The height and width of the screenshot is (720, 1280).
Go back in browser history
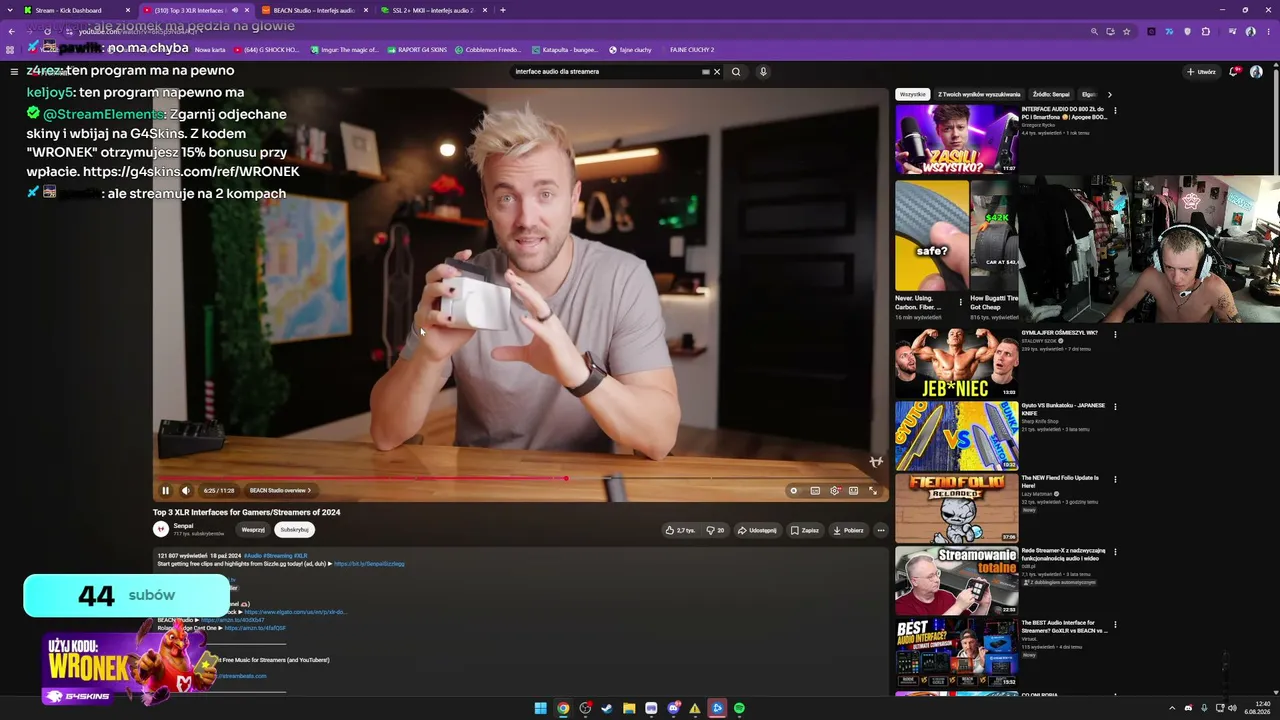(x=12, y=31)
